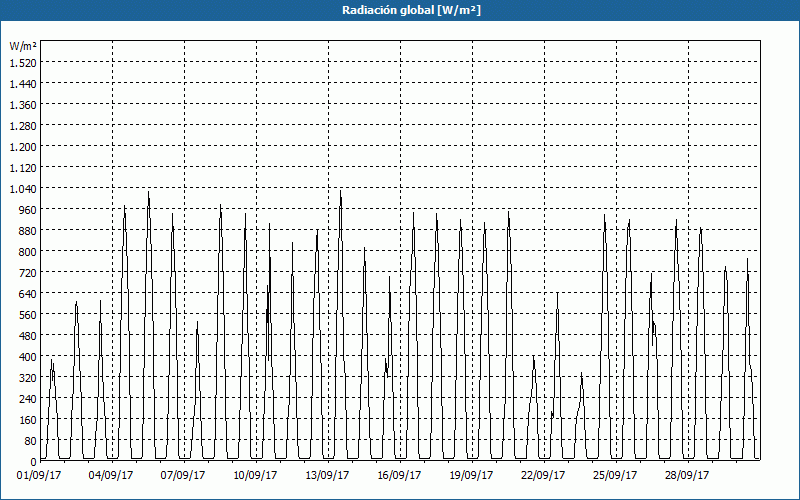Screen dimensions: 800x500
Task: Select the 01/09/17 date label
Action: (39, 476)
